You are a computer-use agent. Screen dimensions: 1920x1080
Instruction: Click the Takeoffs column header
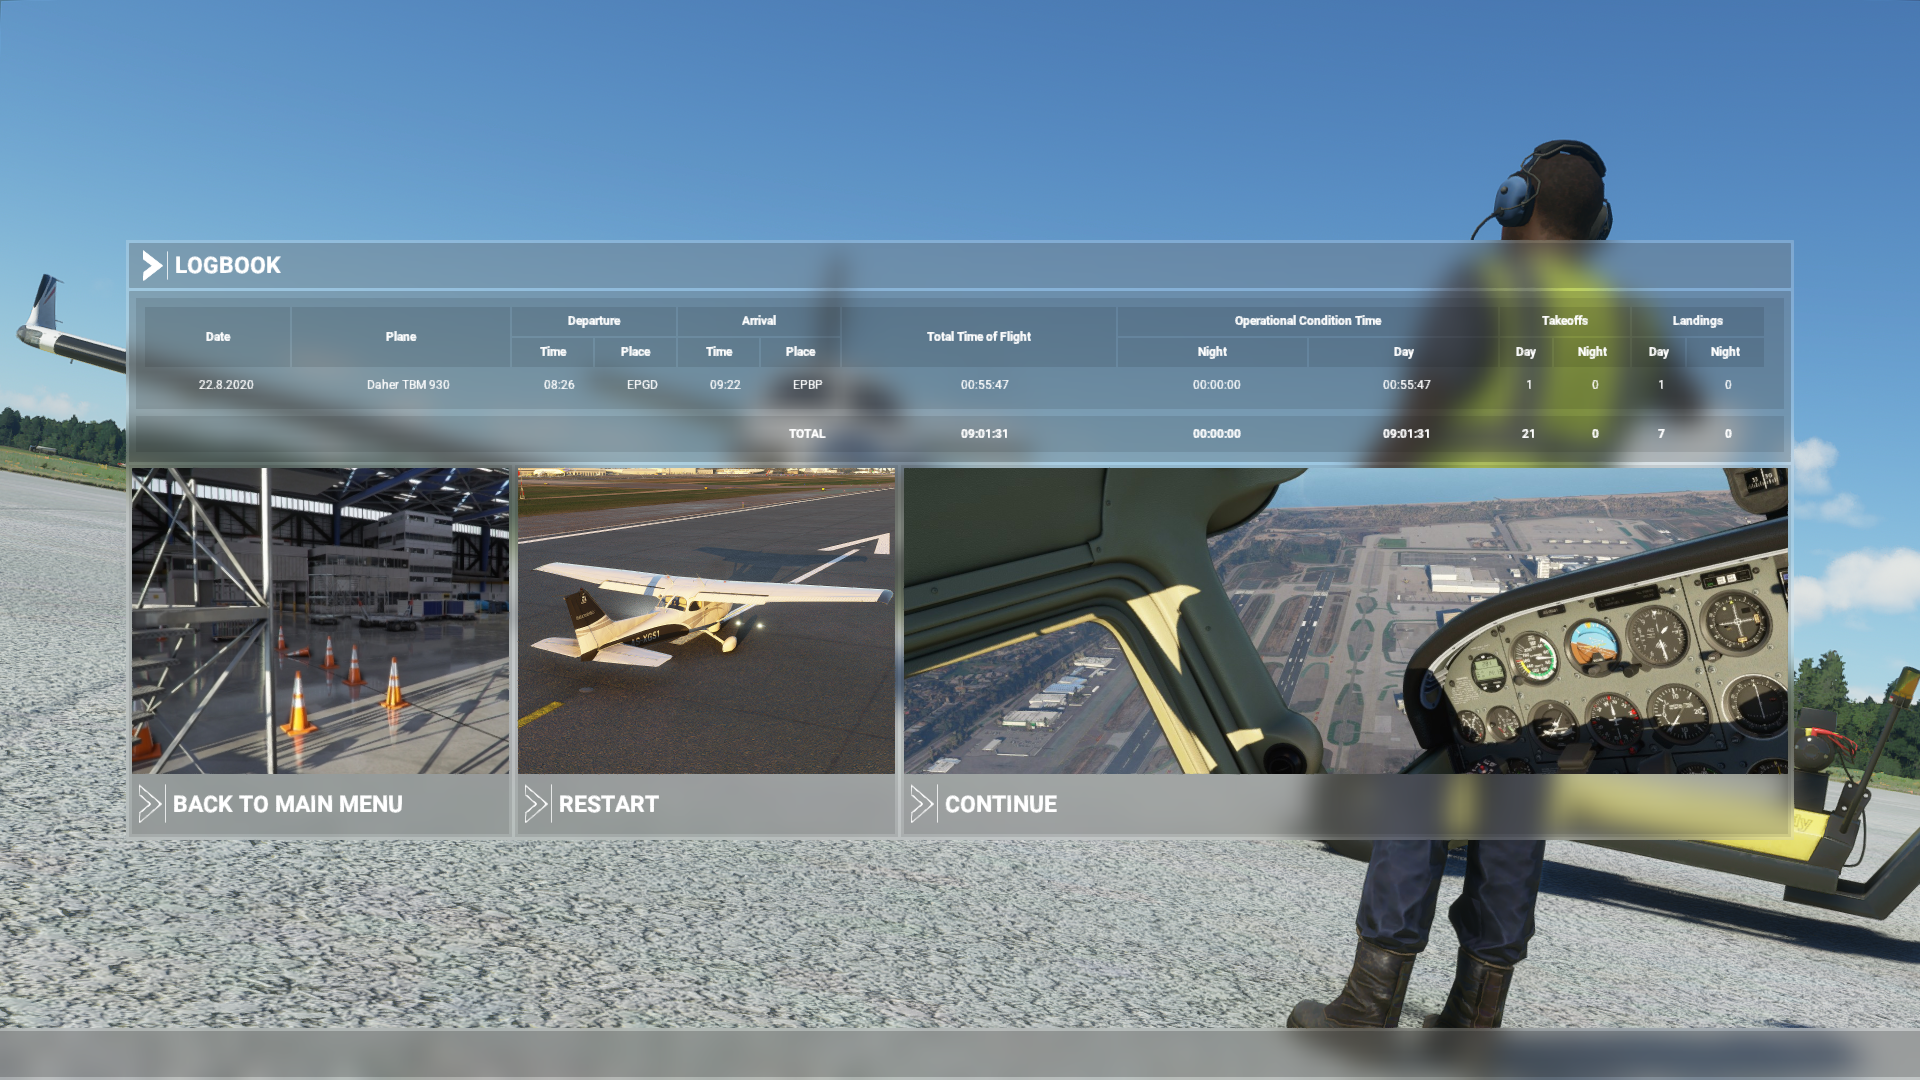[1564, 321]
